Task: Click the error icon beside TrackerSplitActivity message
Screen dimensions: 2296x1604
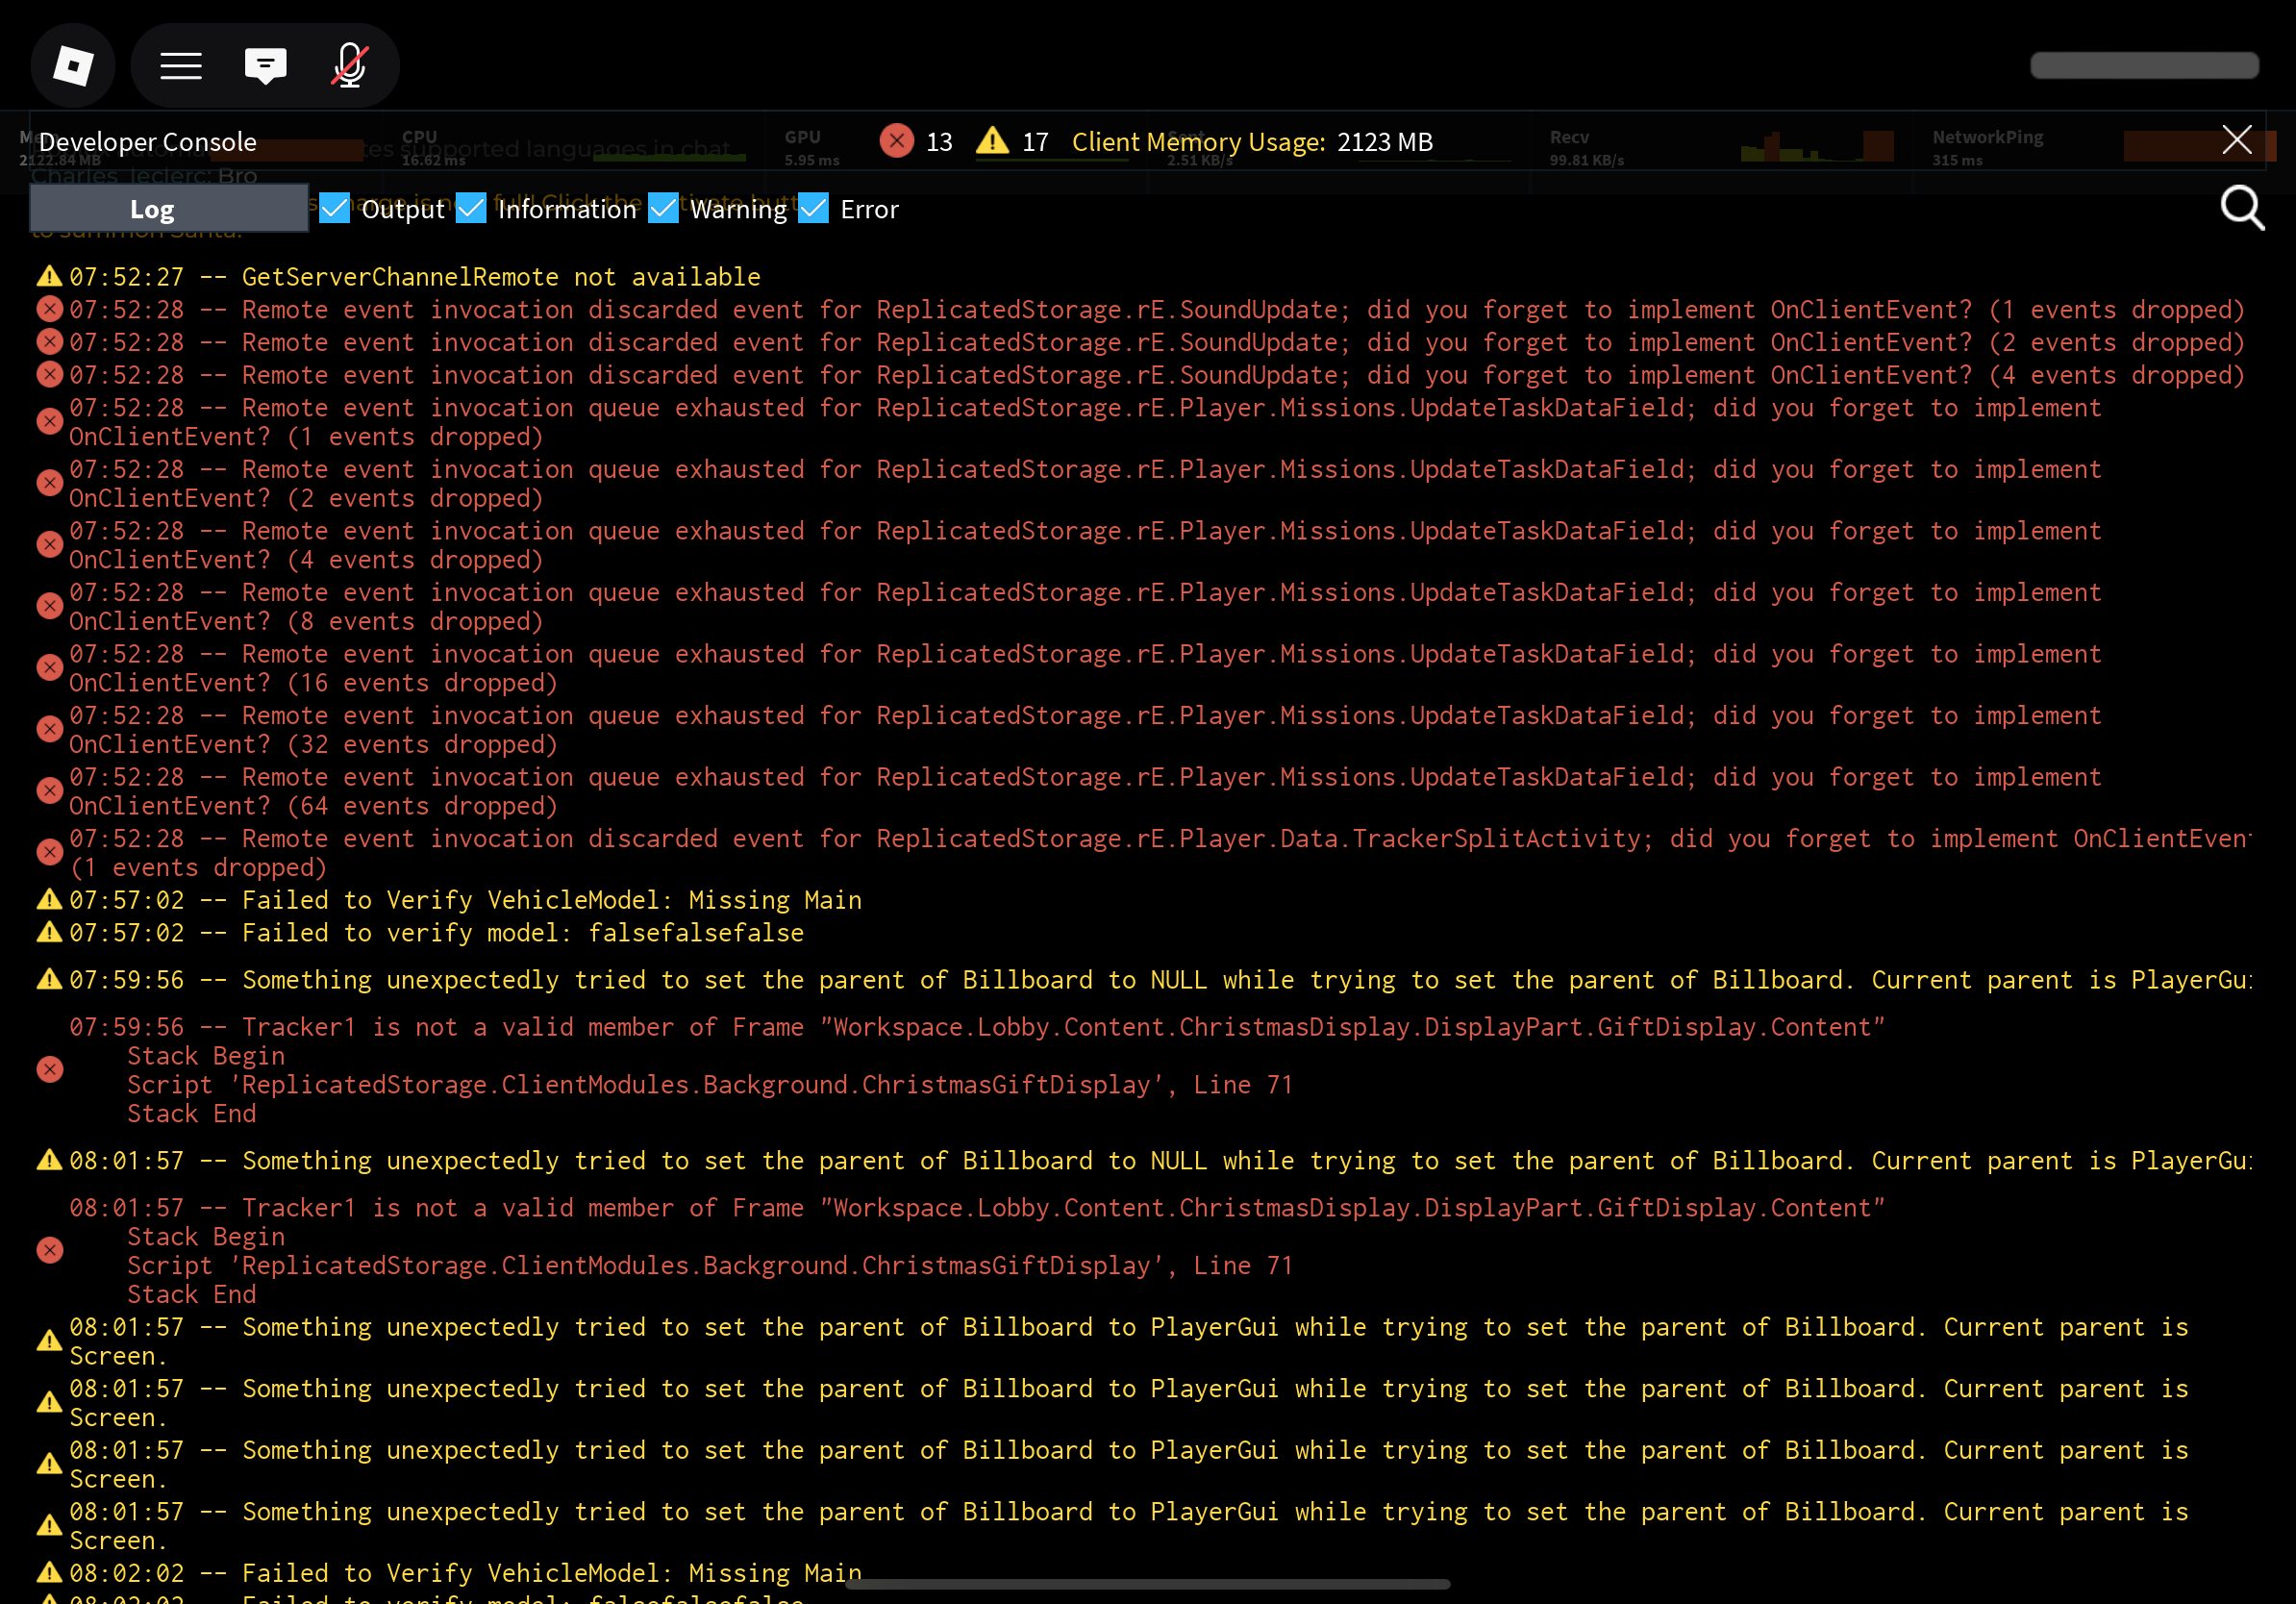Action: coord(49,852)
